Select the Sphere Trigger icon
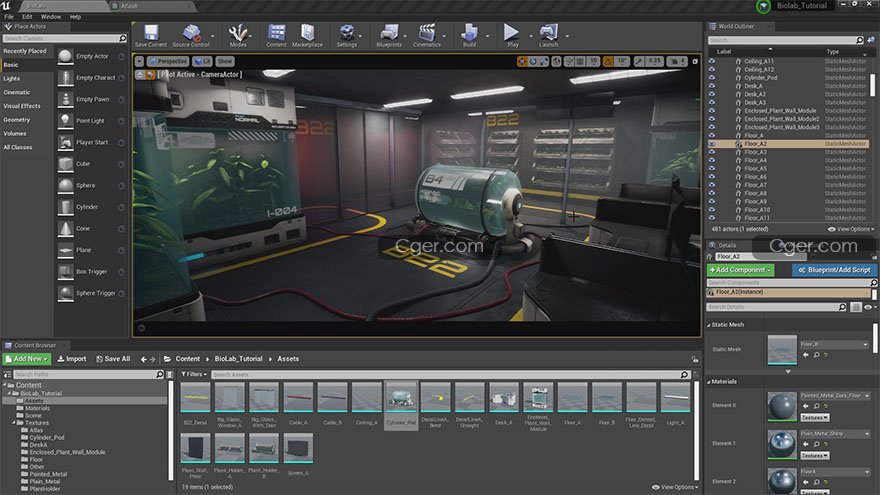The width and height of the screenshot is (880, 495). pos(66,293)
